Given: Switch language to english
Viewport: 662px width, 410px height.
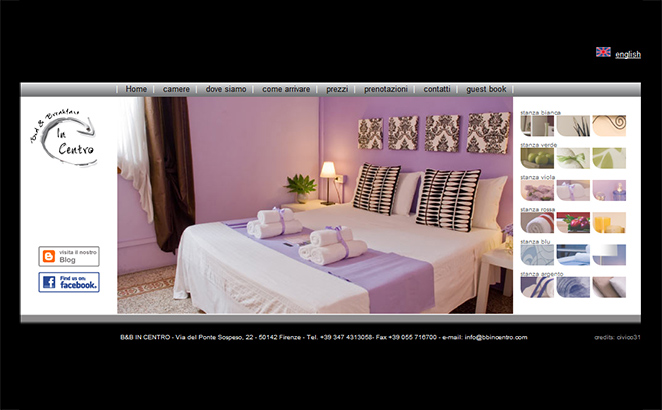Looking at the screenshot, I should (x=628, y=54).
